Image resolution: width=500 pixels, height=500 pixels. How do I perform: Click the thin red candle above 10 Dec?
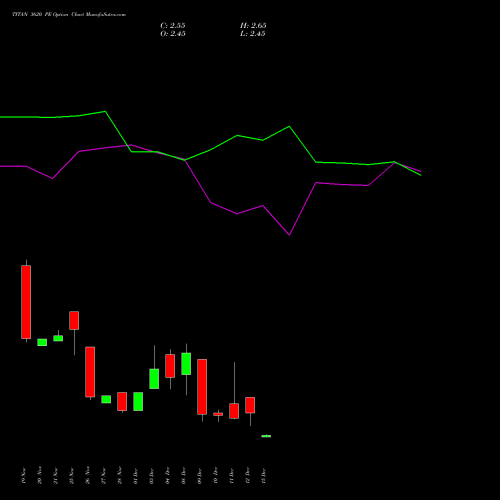point(218,414)
